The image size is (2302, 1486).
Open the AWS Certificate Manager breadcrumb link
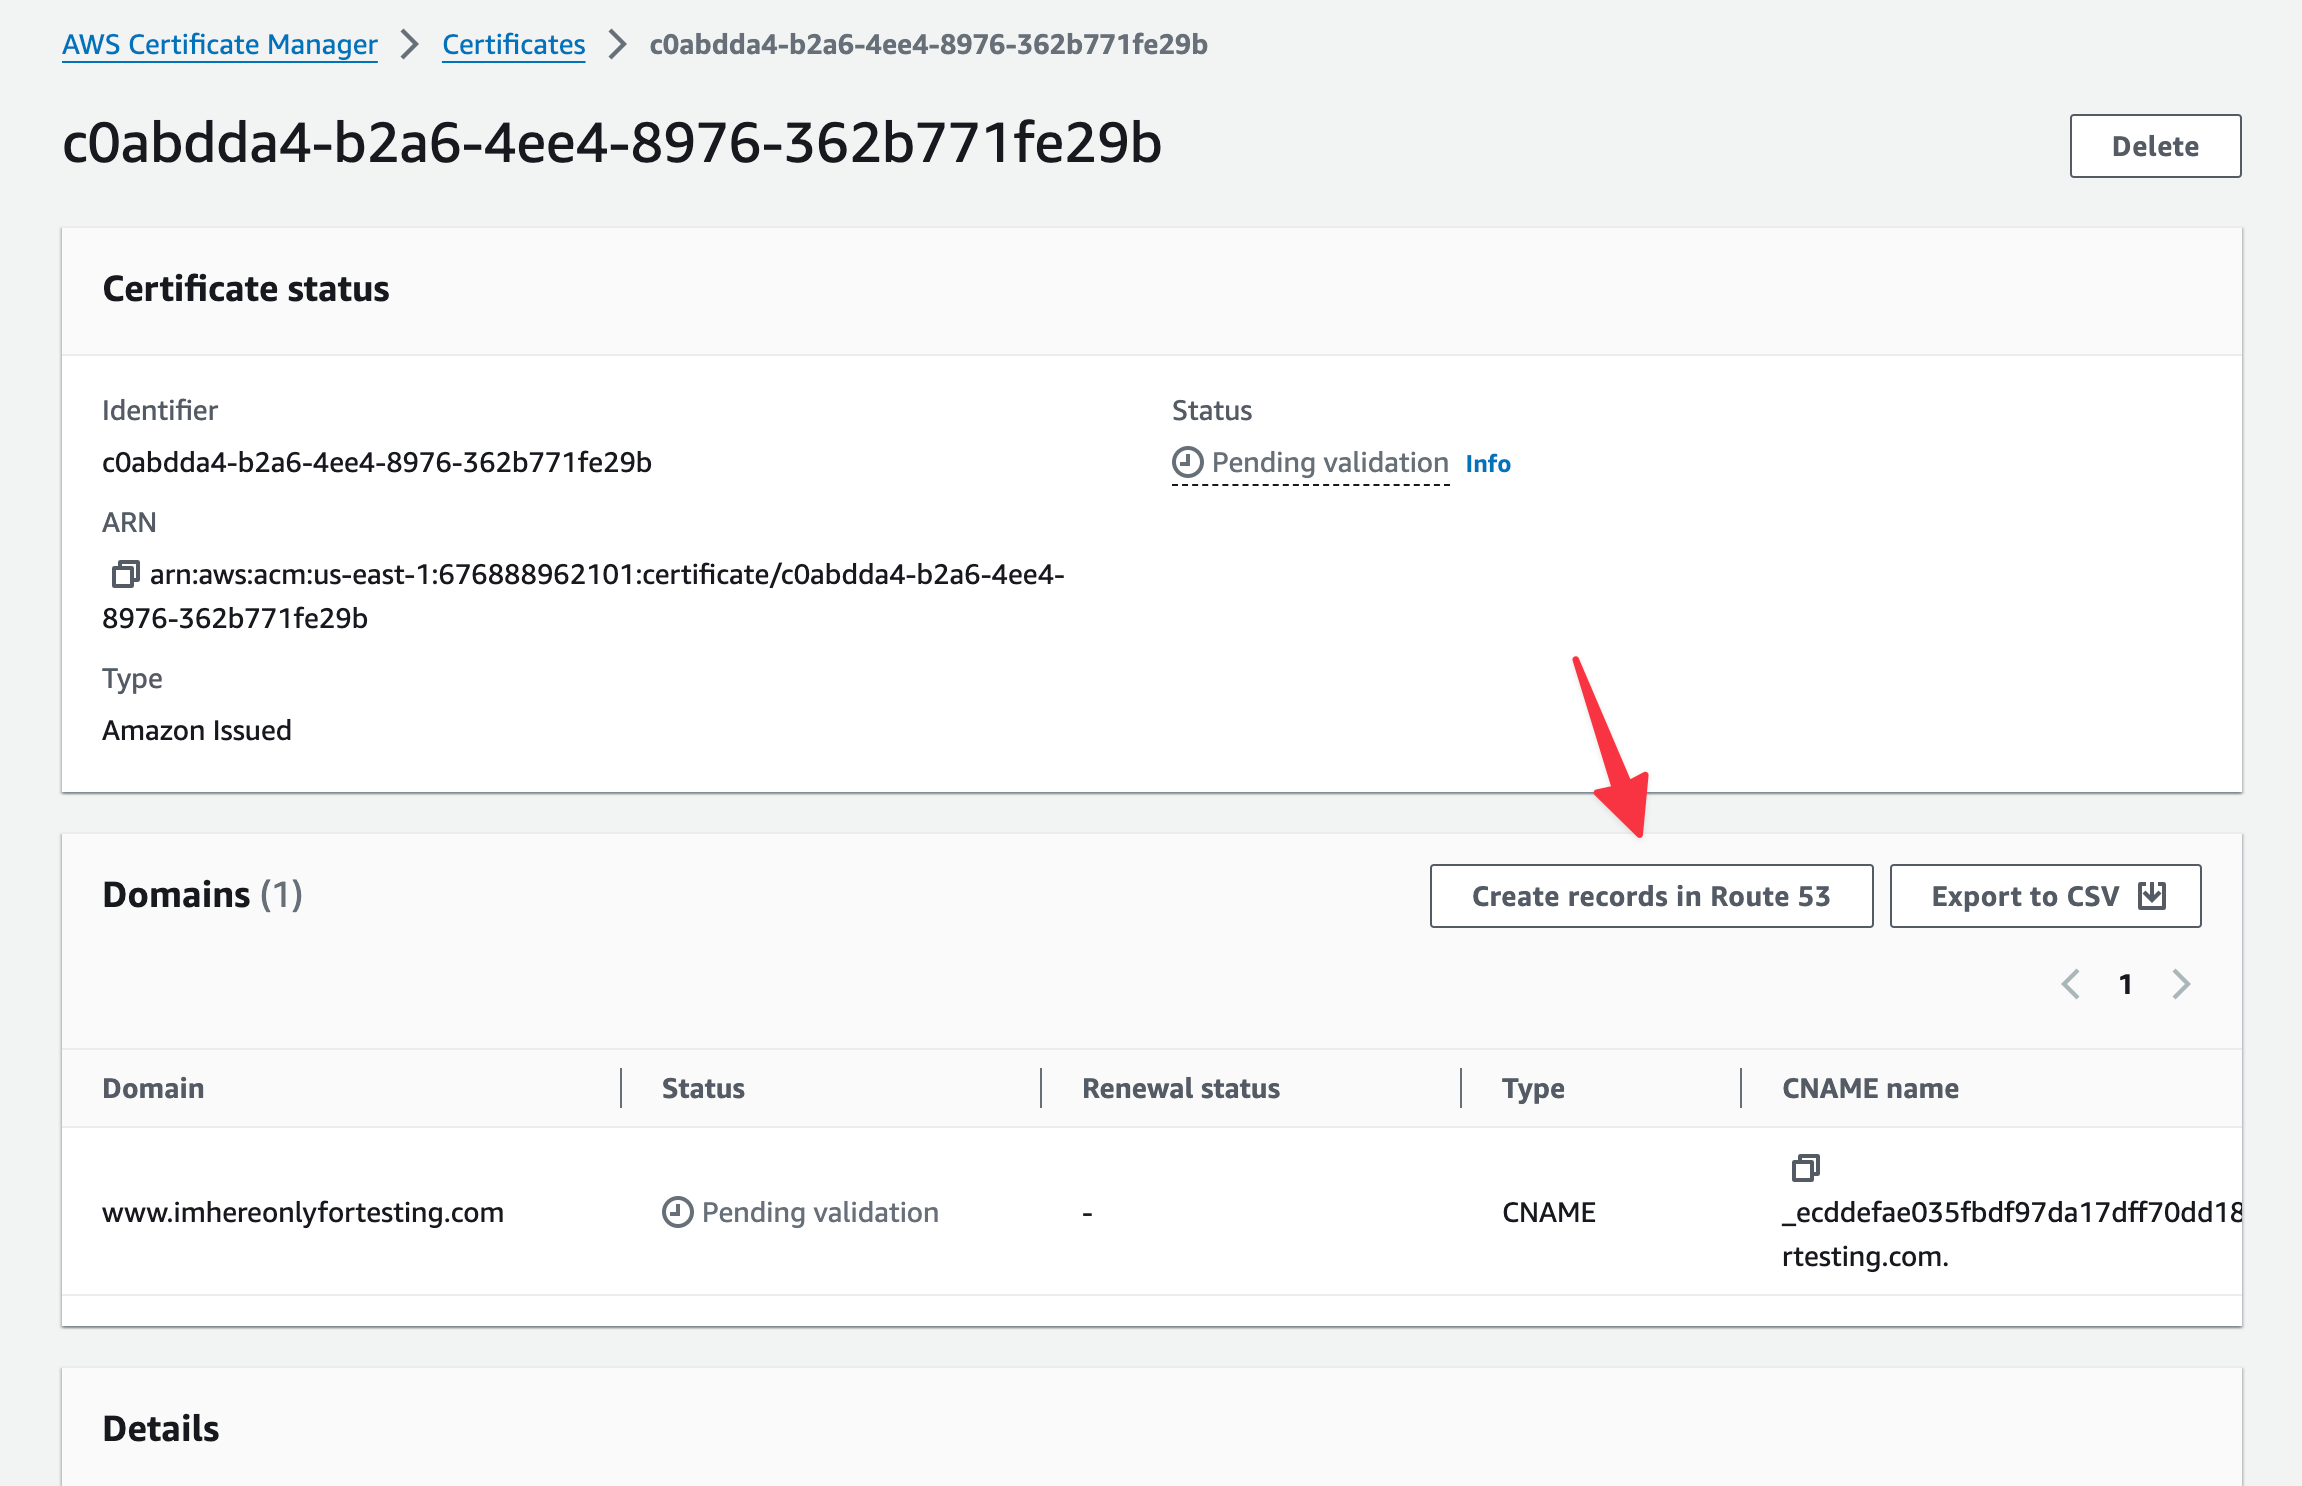tap(219, 44)
